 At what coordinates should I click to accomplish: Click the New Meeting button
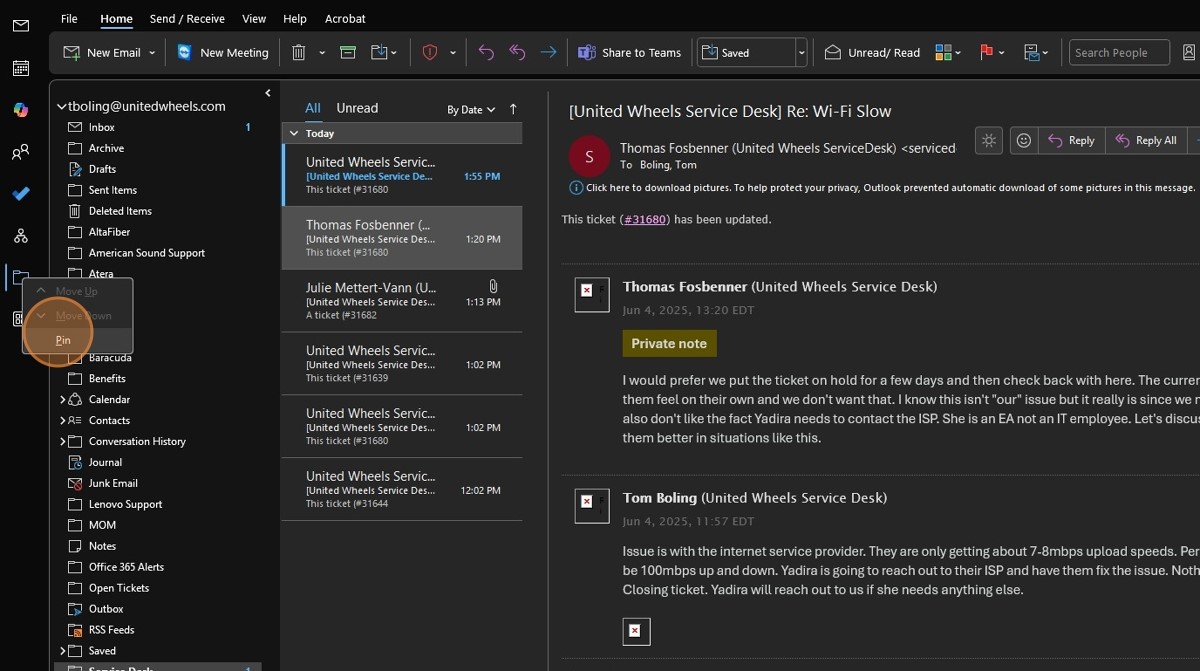tap(223, 53)
